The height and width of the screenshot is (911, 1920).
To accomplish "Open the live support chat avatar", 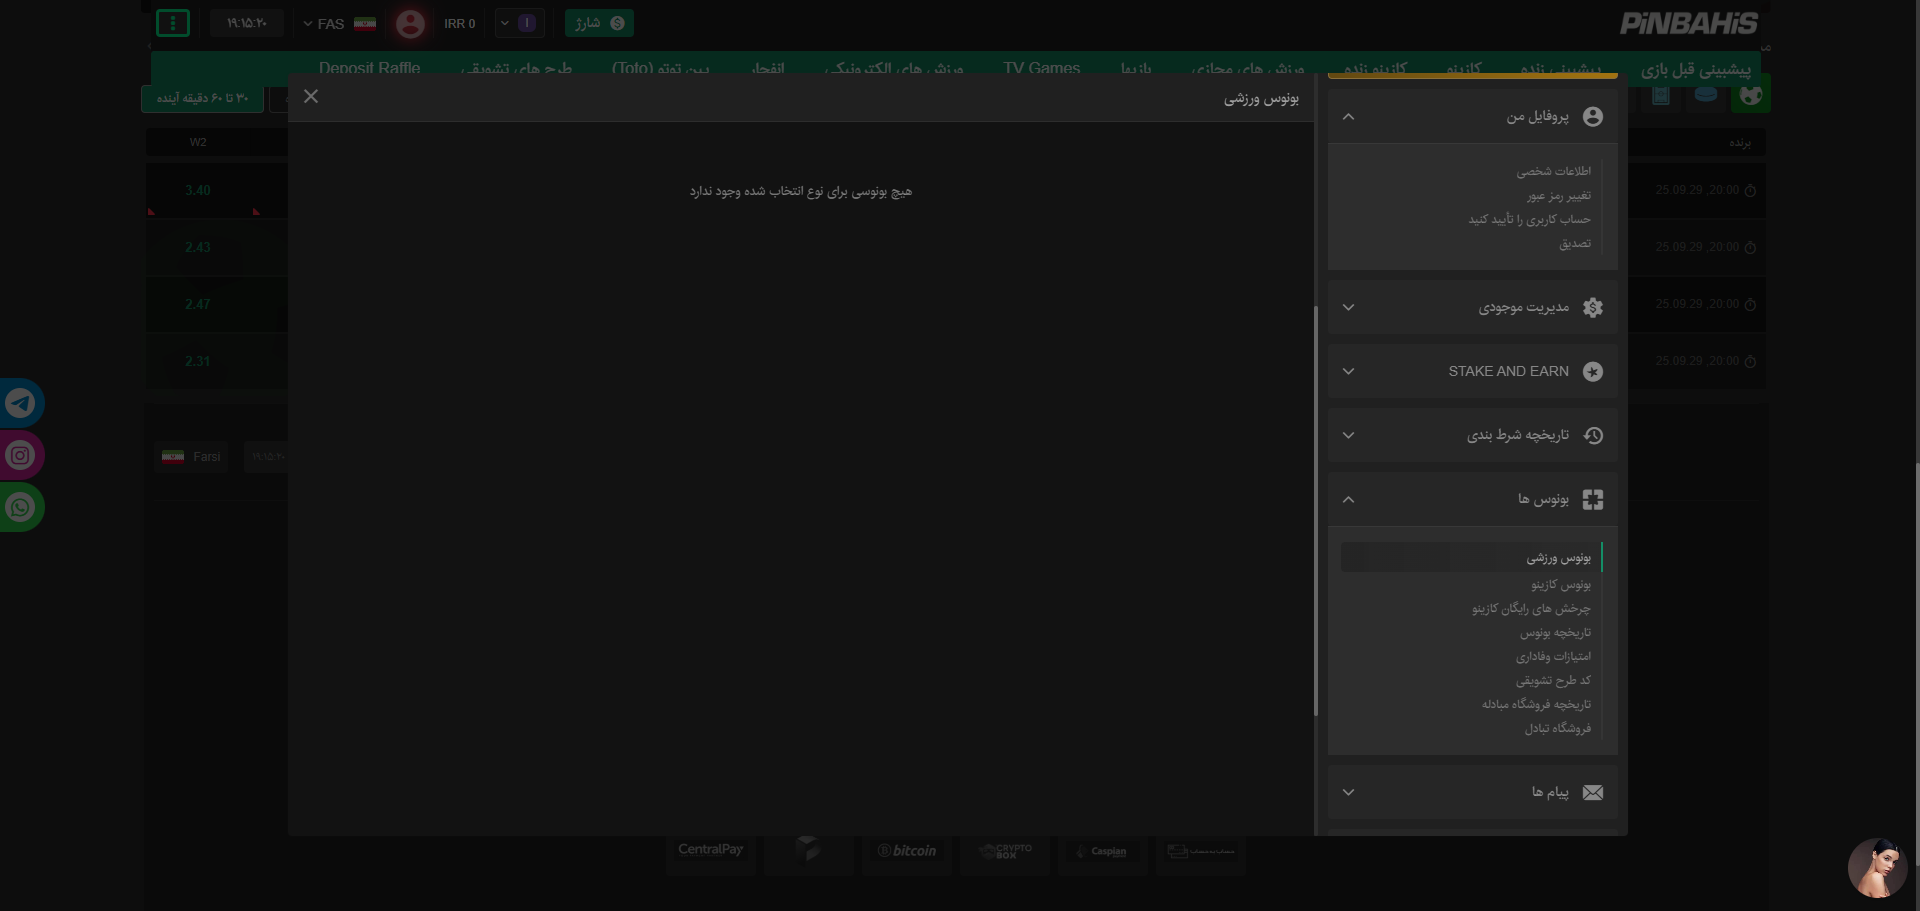I will pos(1876,867).
